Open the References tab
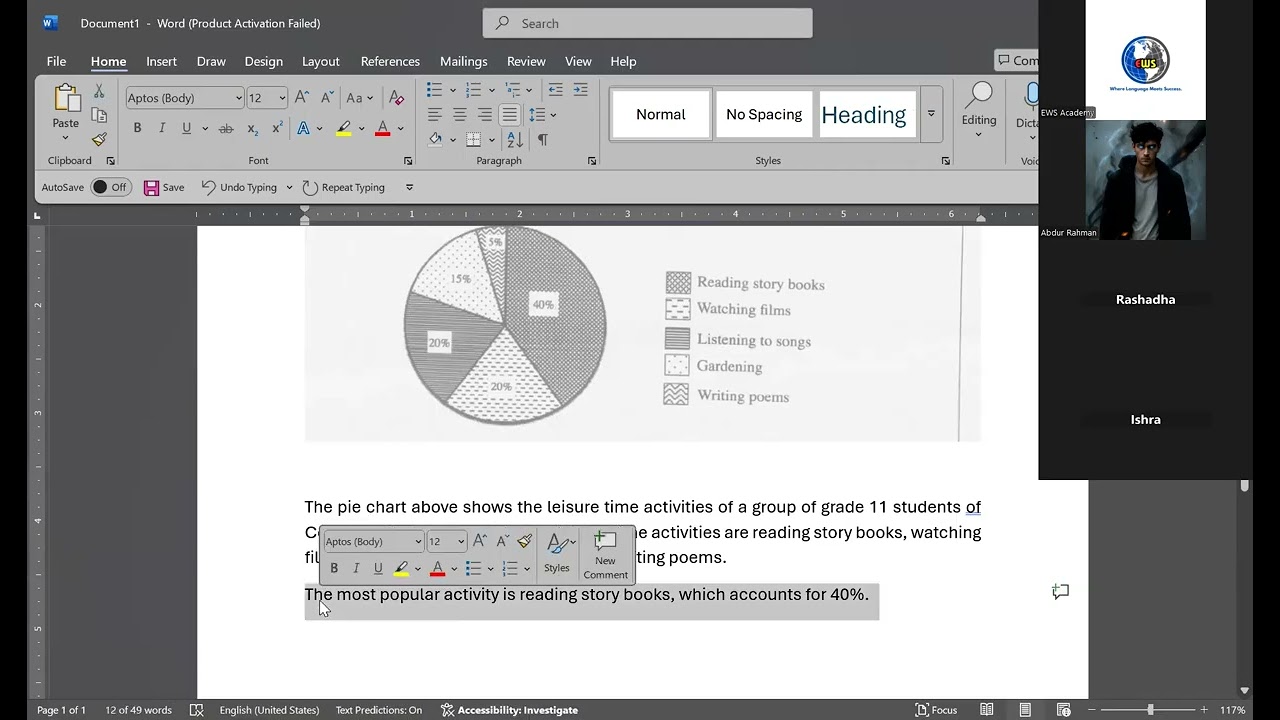The image size is (1280, 720). point(390,61)
